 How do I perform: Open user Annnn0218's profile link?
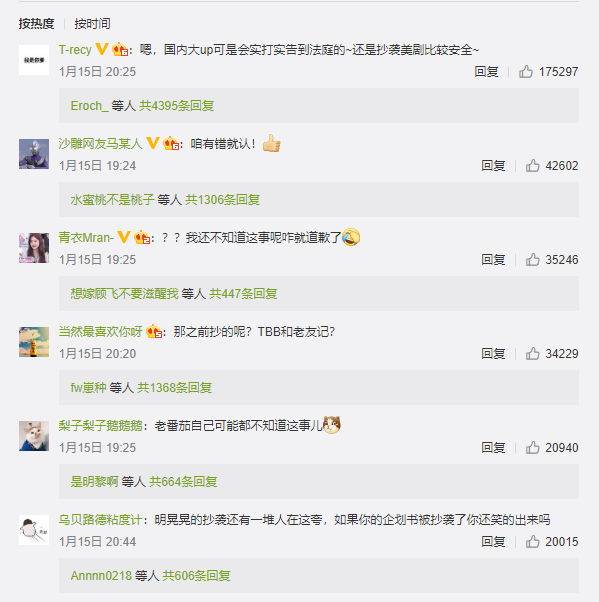101,576
